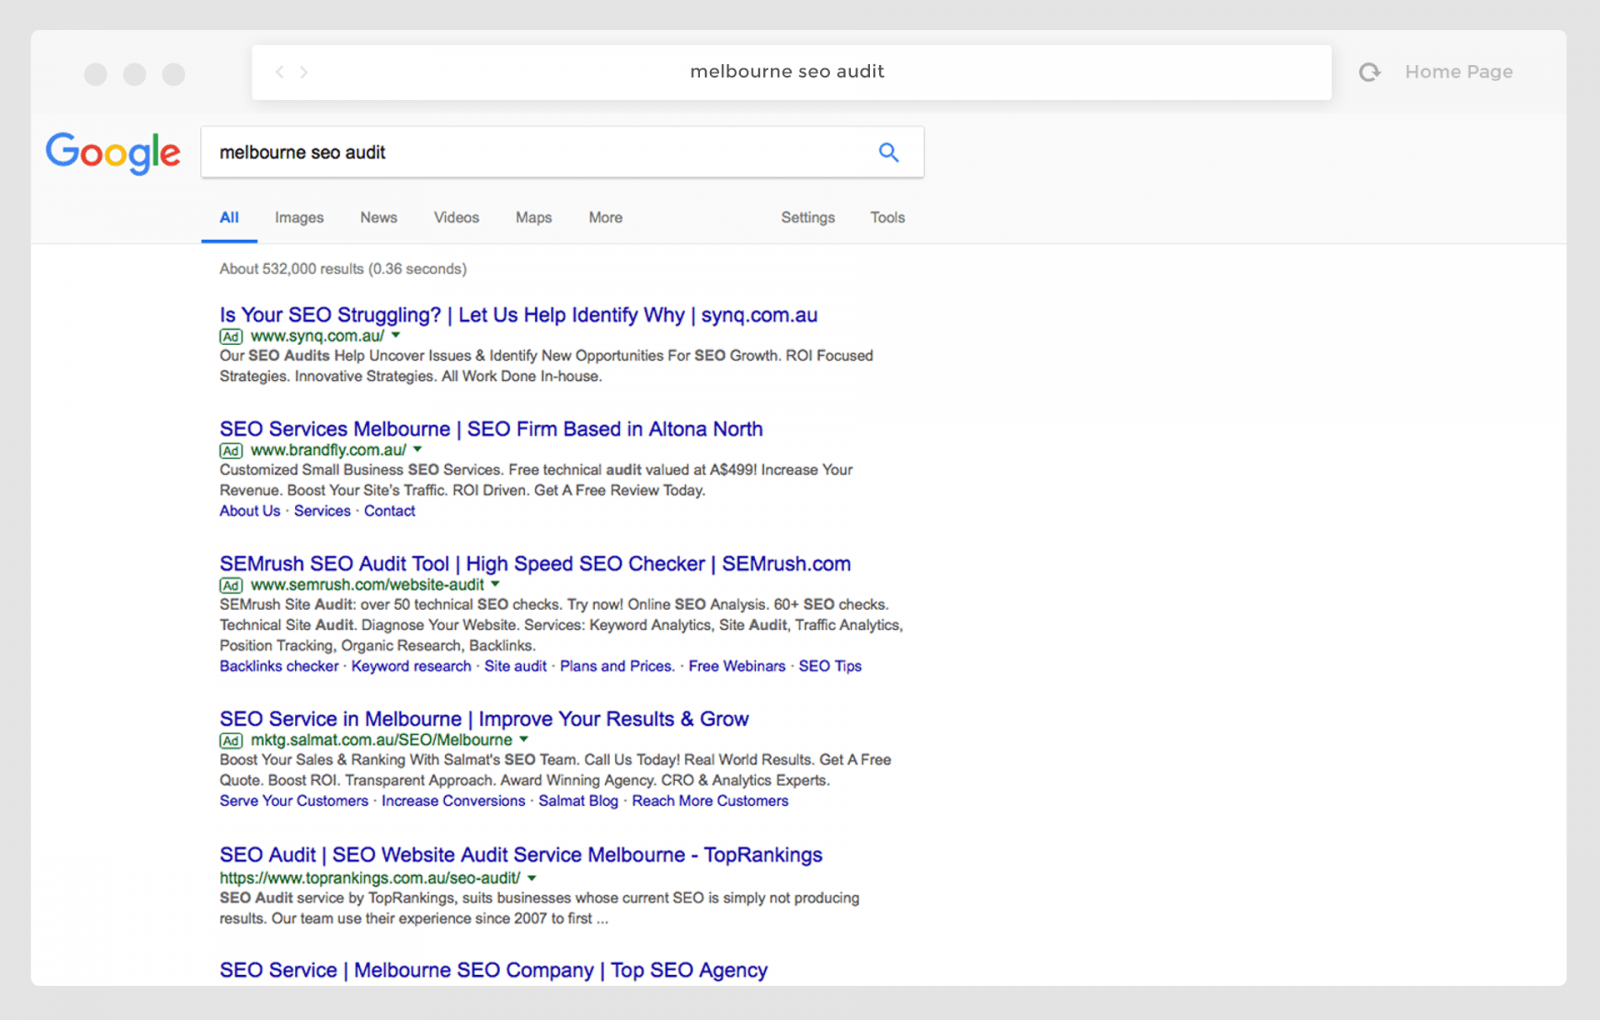Click the www.synq.com.au/ green URL
1600x1020 pixels.
tap(317, 337)
